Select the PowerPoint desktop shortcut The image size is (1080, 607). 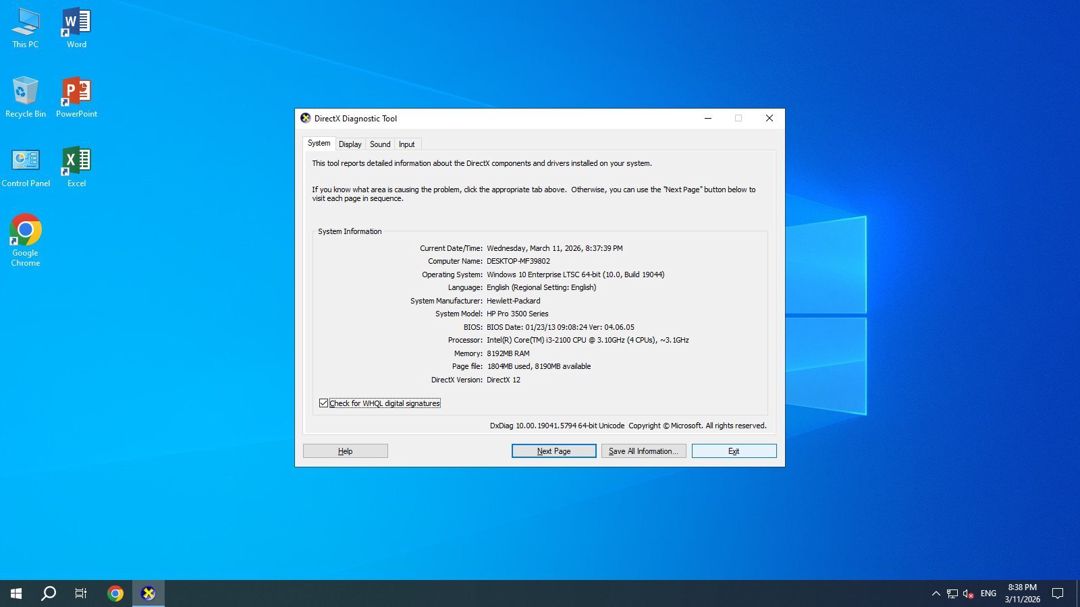coord(76,97)
